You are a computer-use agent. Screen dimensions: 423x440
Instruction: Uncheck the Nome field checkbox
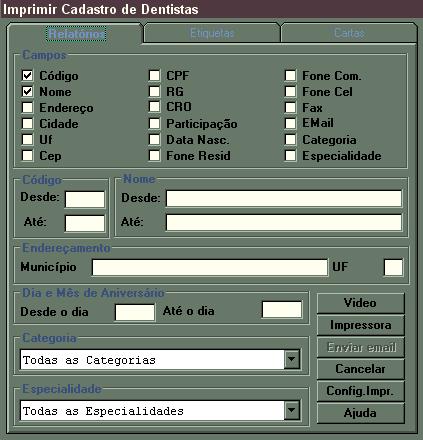point(27,91)
